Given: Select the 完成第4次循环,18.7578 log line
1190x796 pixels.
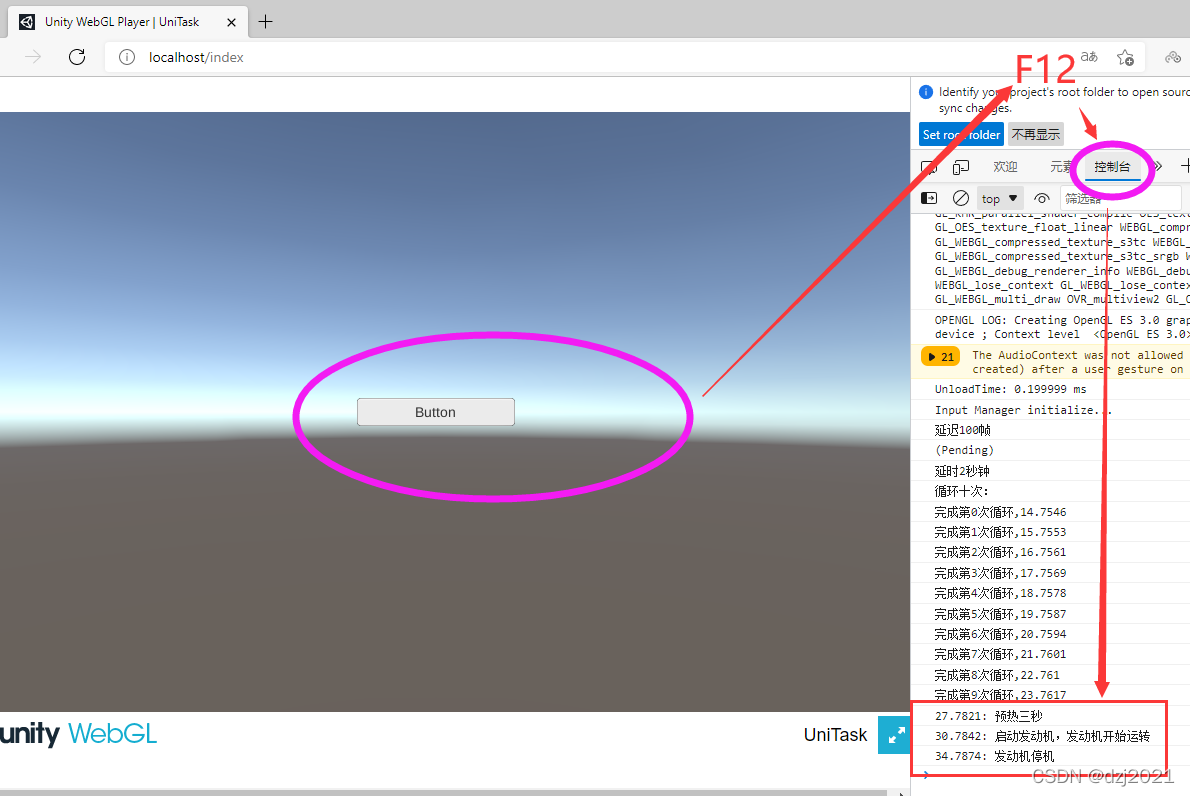Looking at the screenshot, I should pyautogui.click(x=1050, y=593).
